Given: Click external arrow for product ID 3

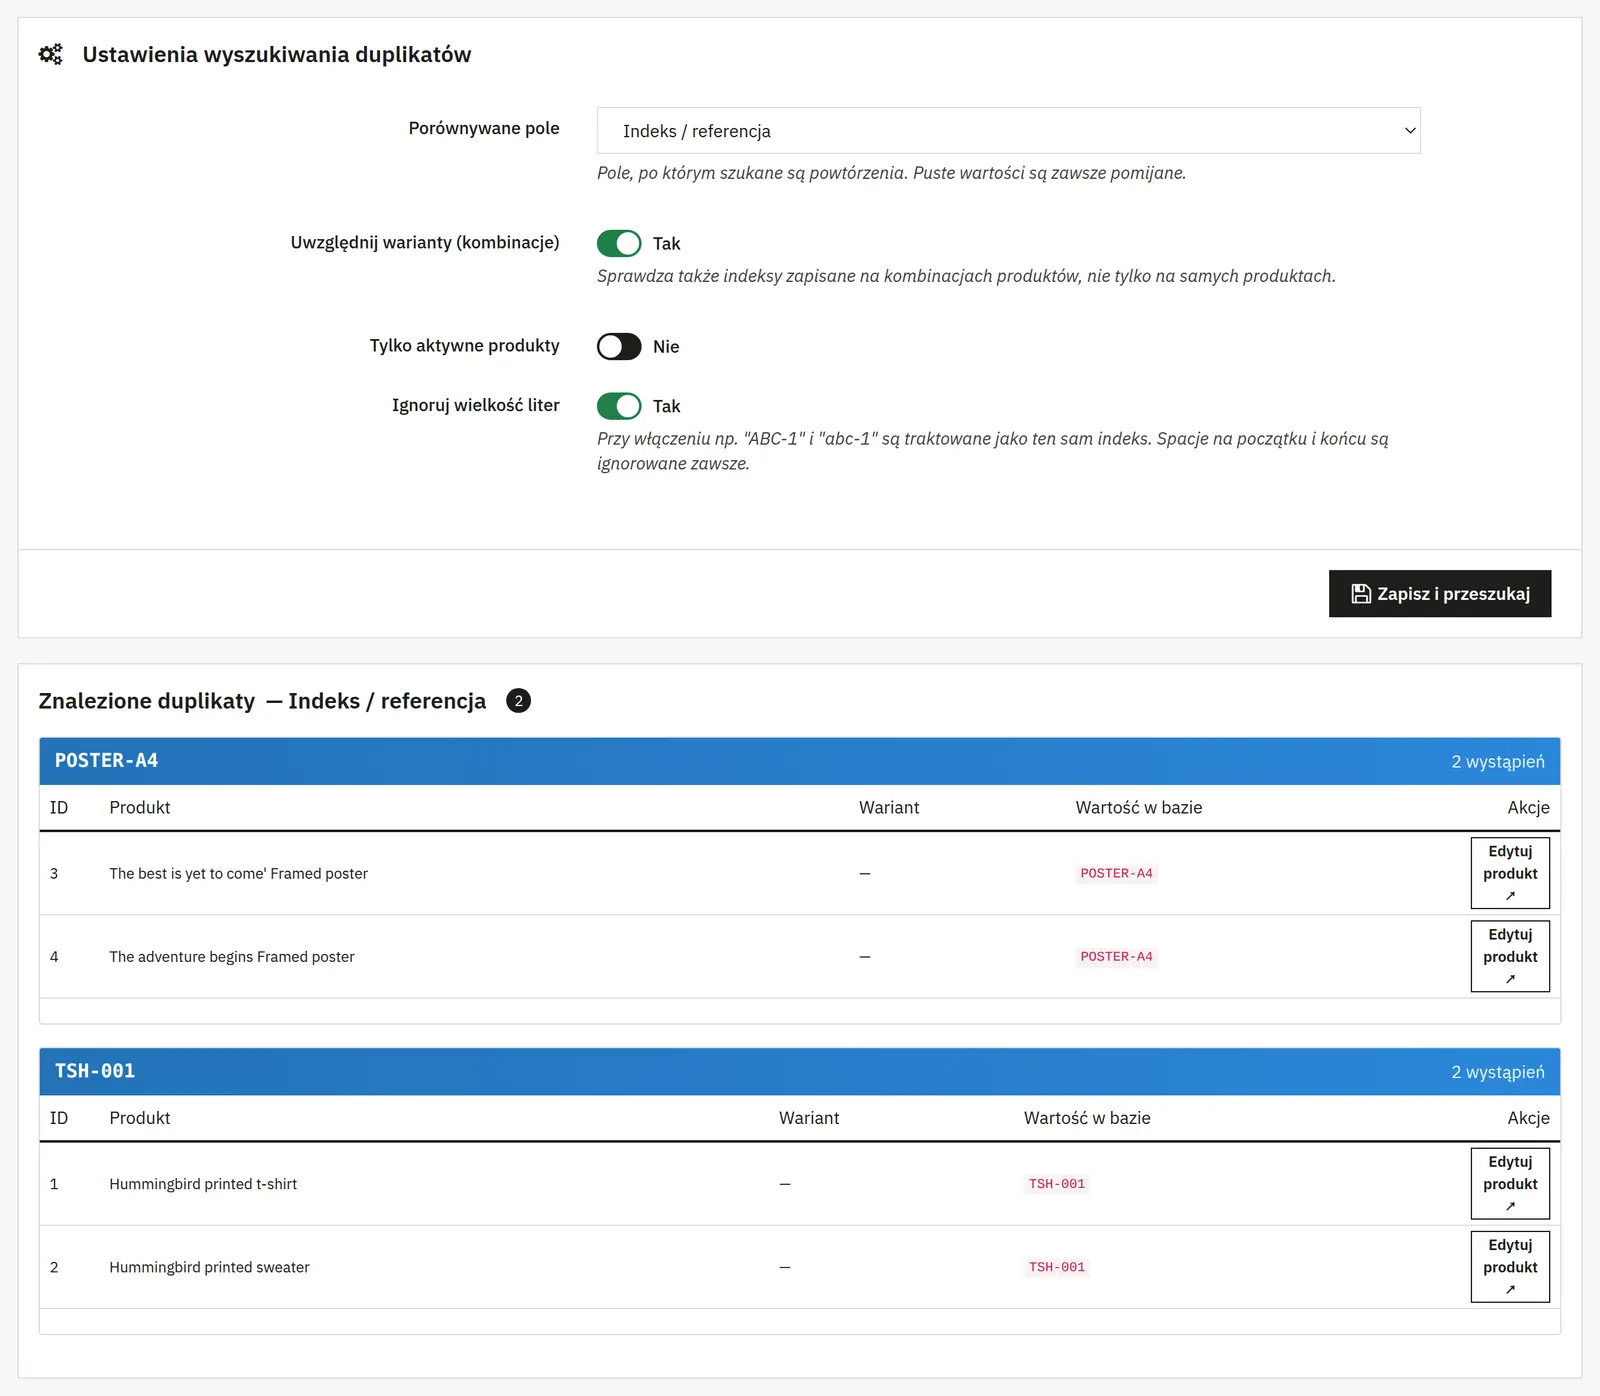Looking at the screenshot, I should (x=1510, y=896).
